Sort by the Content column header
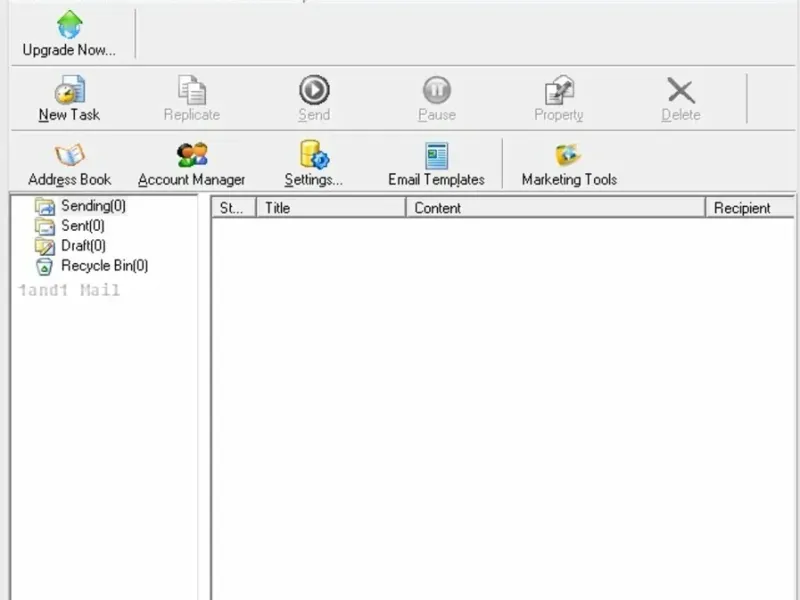Viewport: 800px width, 600px height. coord(556,208)
